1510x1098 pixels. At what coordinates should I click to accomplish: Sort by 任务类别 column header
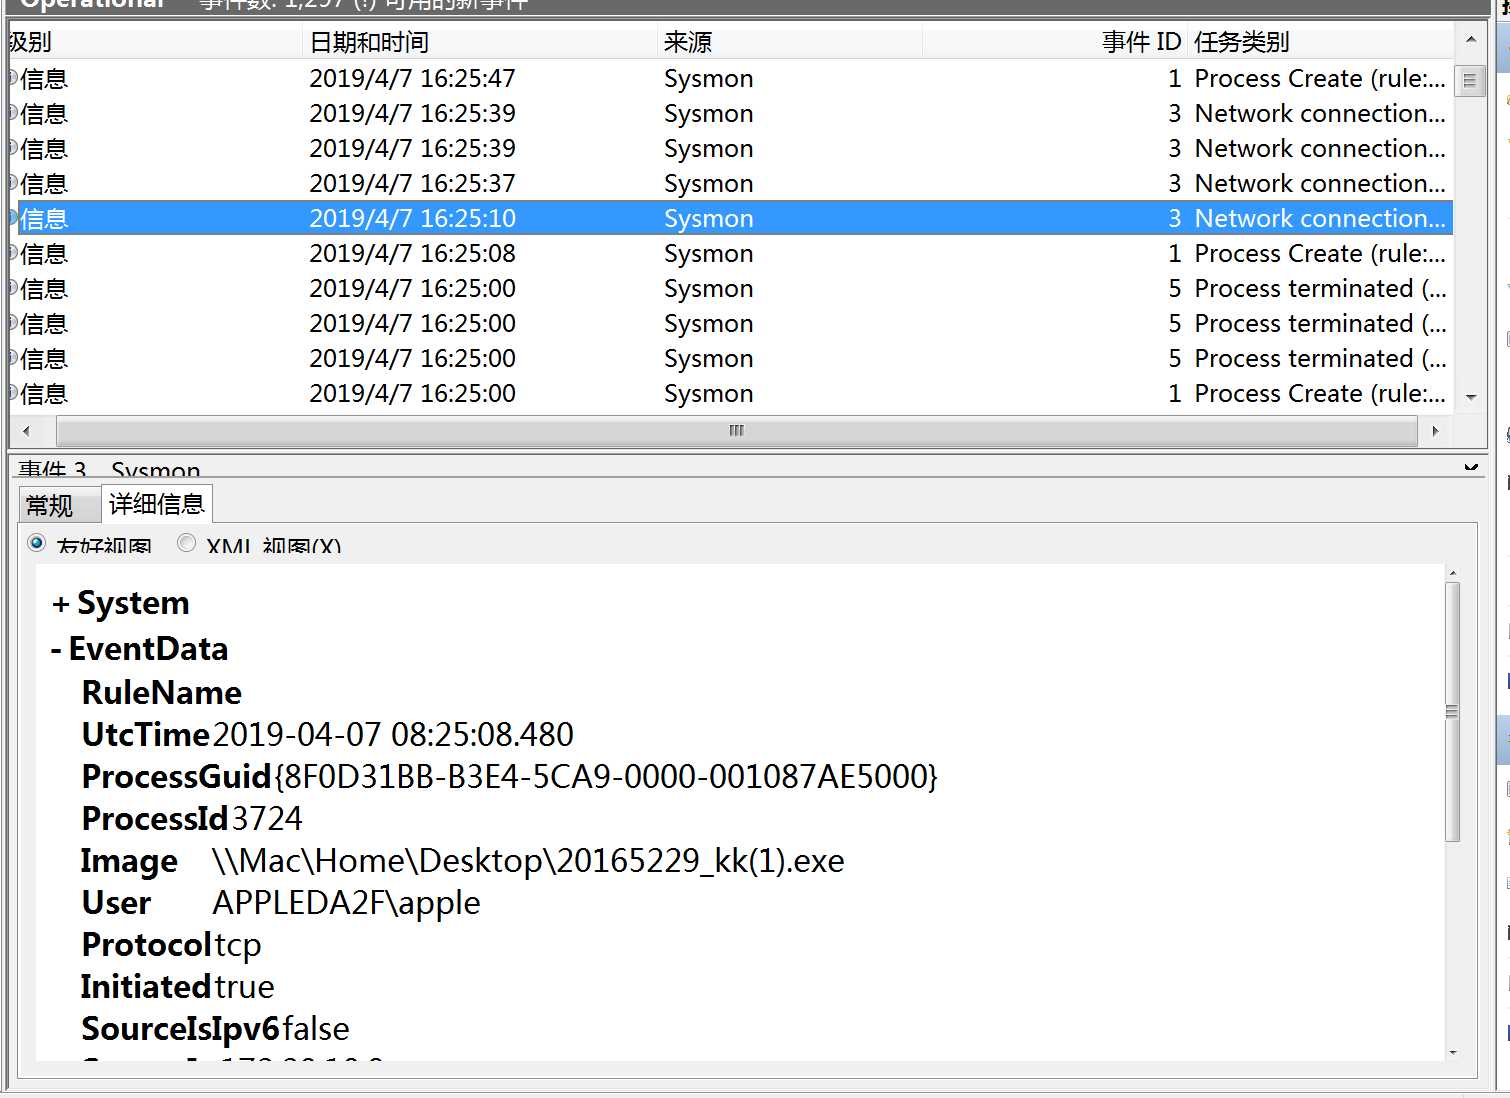(x=1320, y=42)
